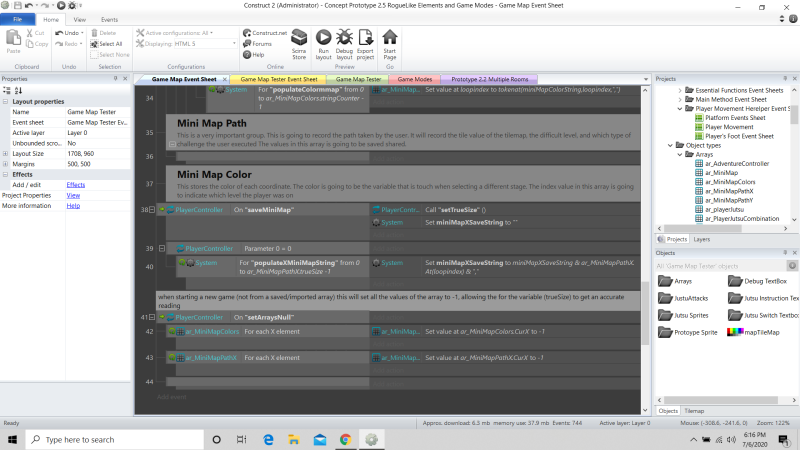This screenshot has height=450, width=800.
Task: Collapse event 41 setArraysNull block
Action: pyautogui.click(x=152, y=317)
